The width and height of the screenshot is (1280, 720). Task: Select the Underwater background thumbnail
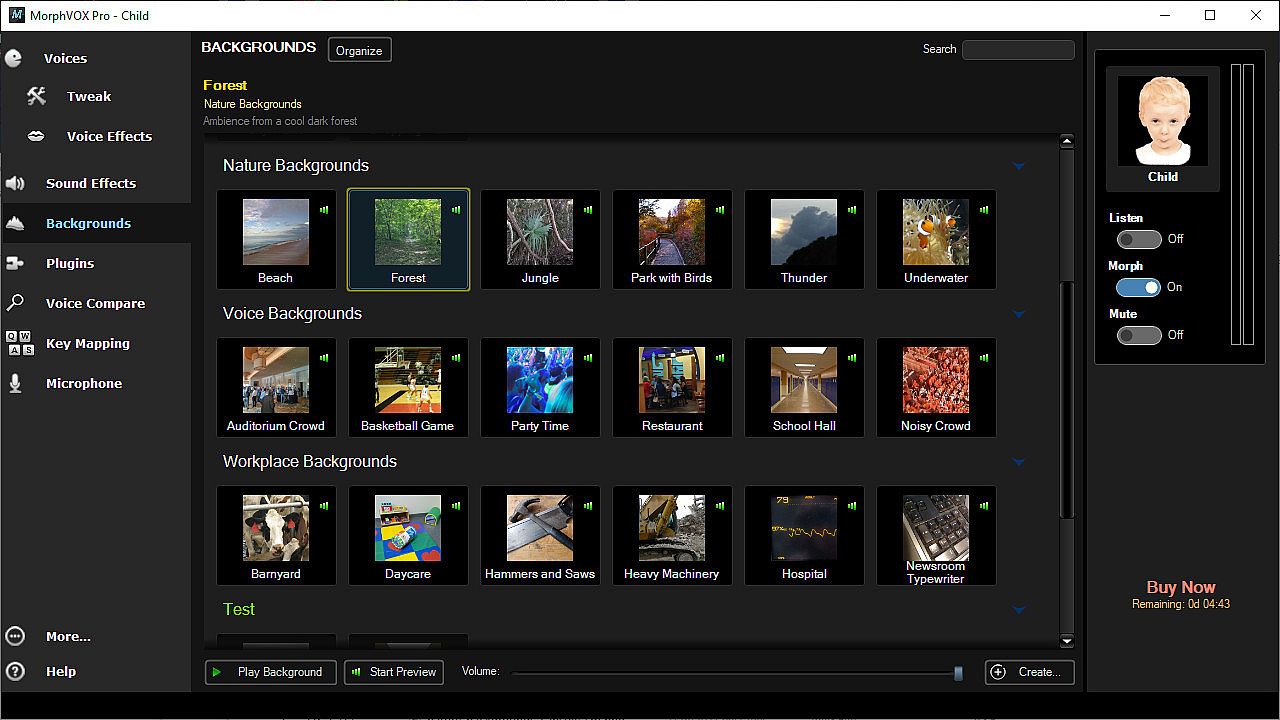[936, 240]
